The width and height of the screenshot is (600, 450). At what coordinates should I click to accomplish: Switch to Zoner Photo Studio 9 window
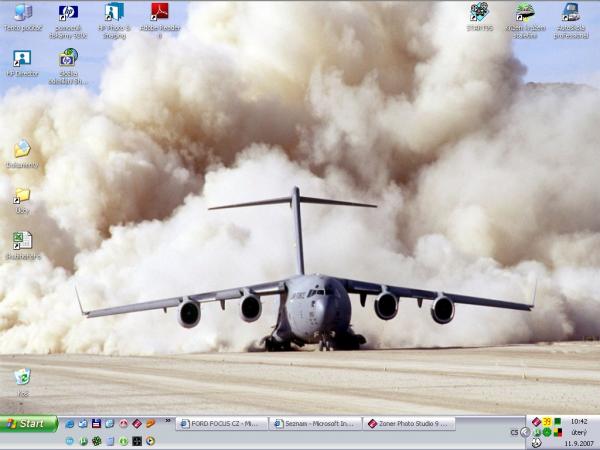tap(409, 424)
